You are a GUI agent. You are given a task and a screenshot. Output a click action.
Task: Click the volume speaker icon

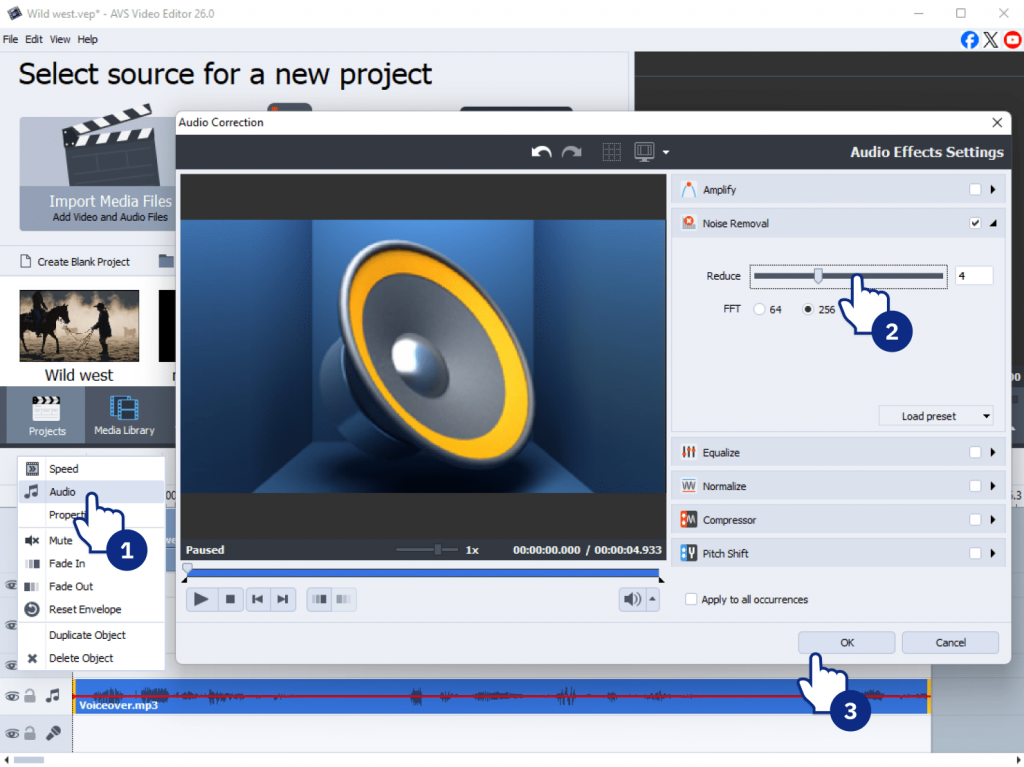[632, 599]
